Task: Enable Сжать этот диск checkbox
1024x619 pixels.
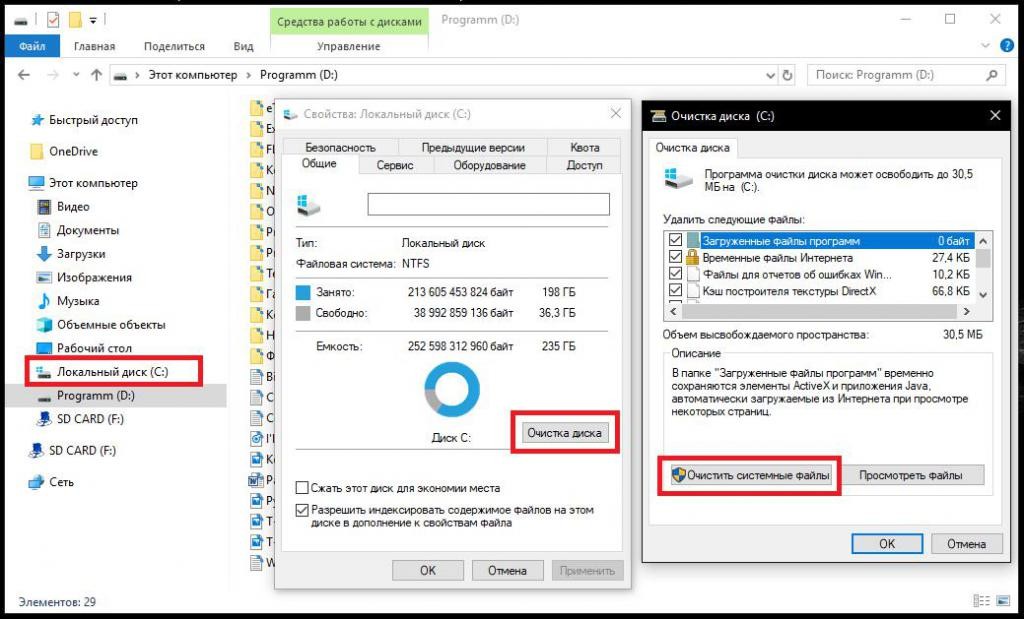Action: click(302, 488)
